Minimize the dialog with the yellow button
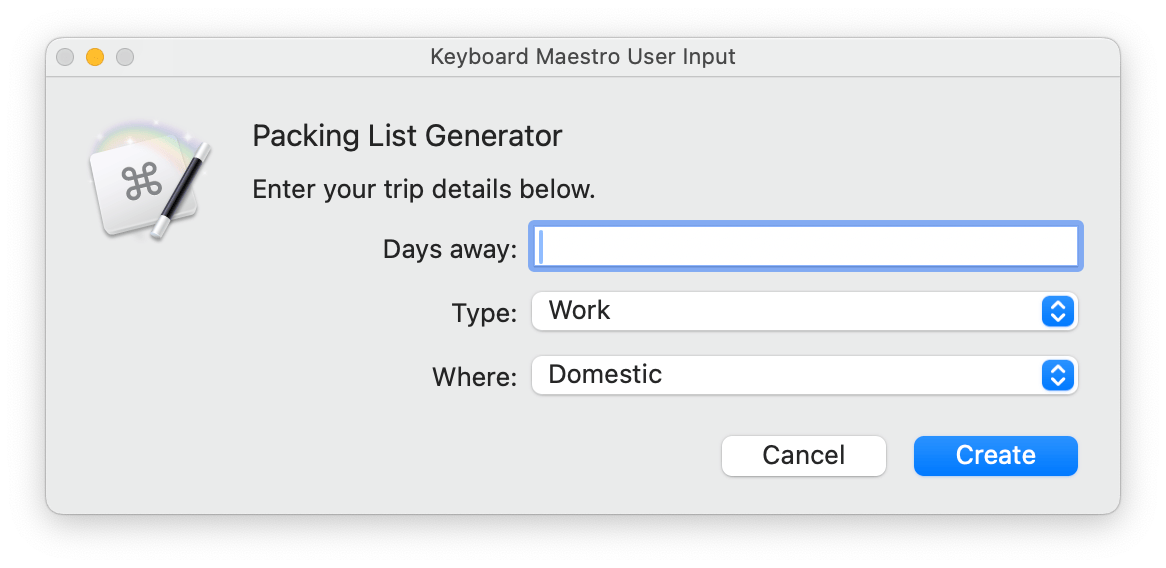This screenshot has width=1166, height=568. coord(95,57)
